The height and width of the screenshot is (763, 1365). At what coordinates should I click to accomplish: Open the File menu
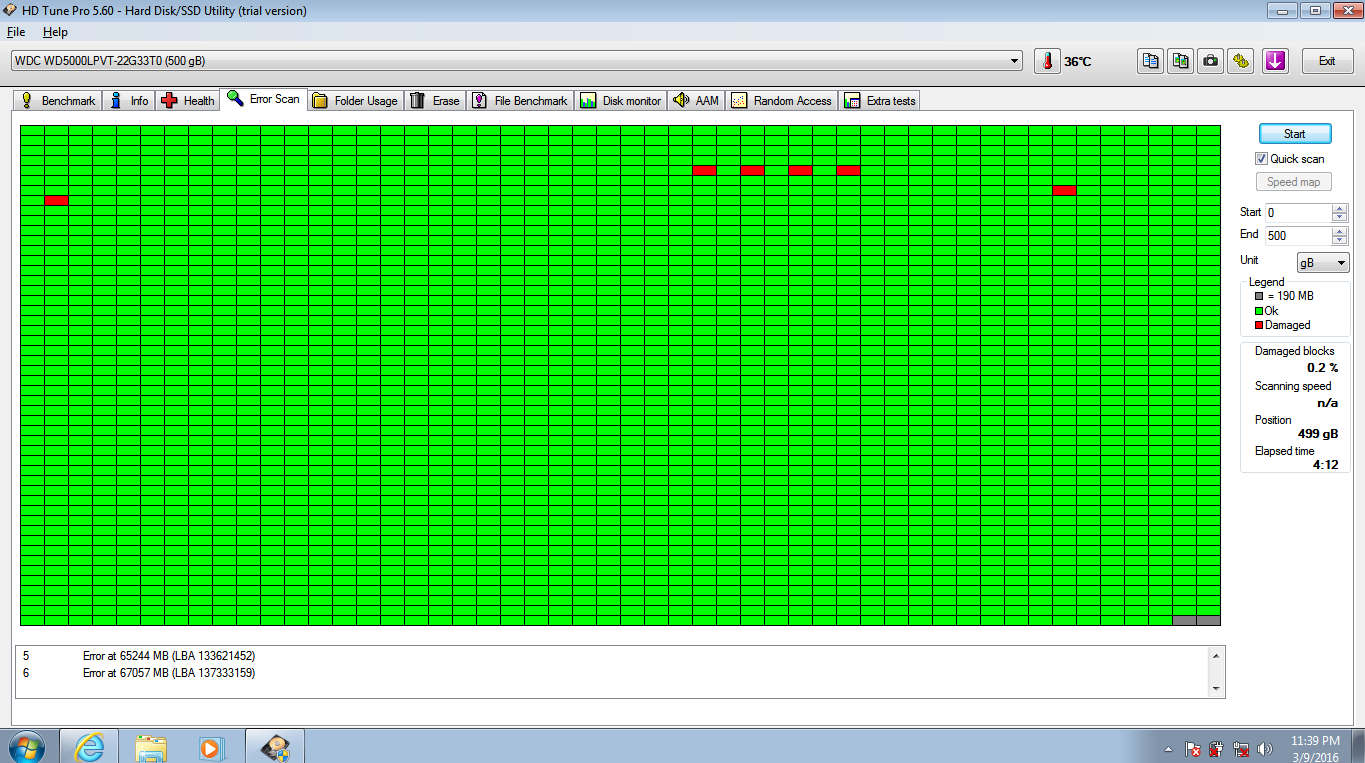click(16, 32)
